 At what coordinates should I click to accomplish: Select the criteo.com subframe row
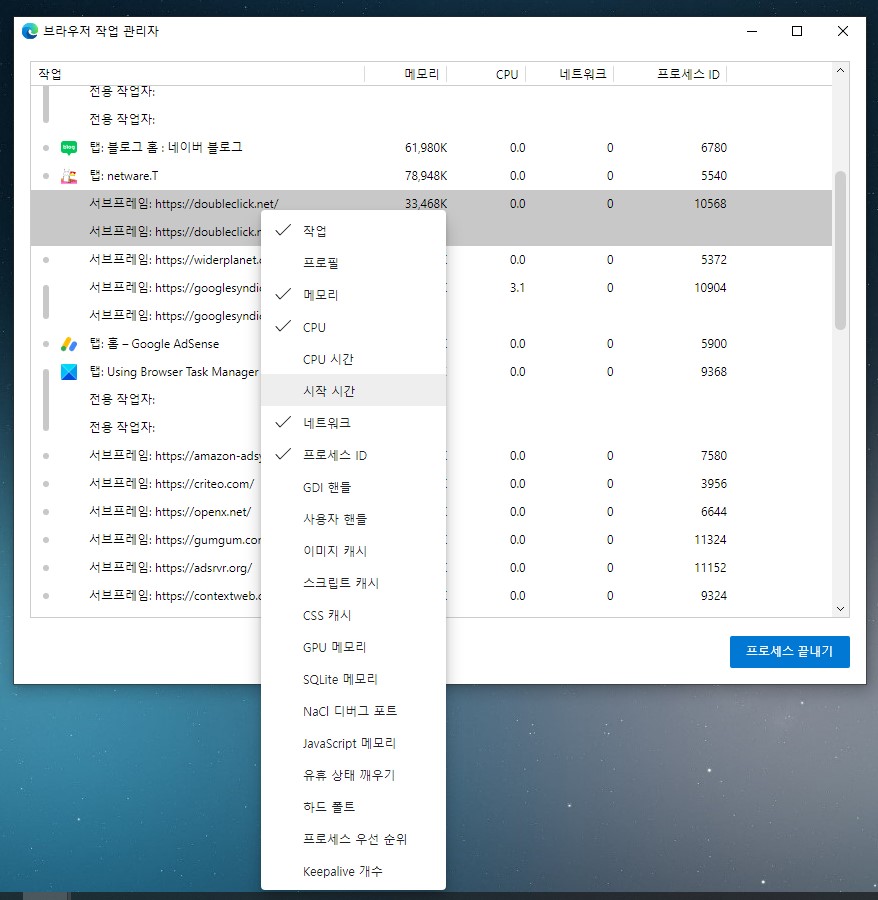point(431,484)
